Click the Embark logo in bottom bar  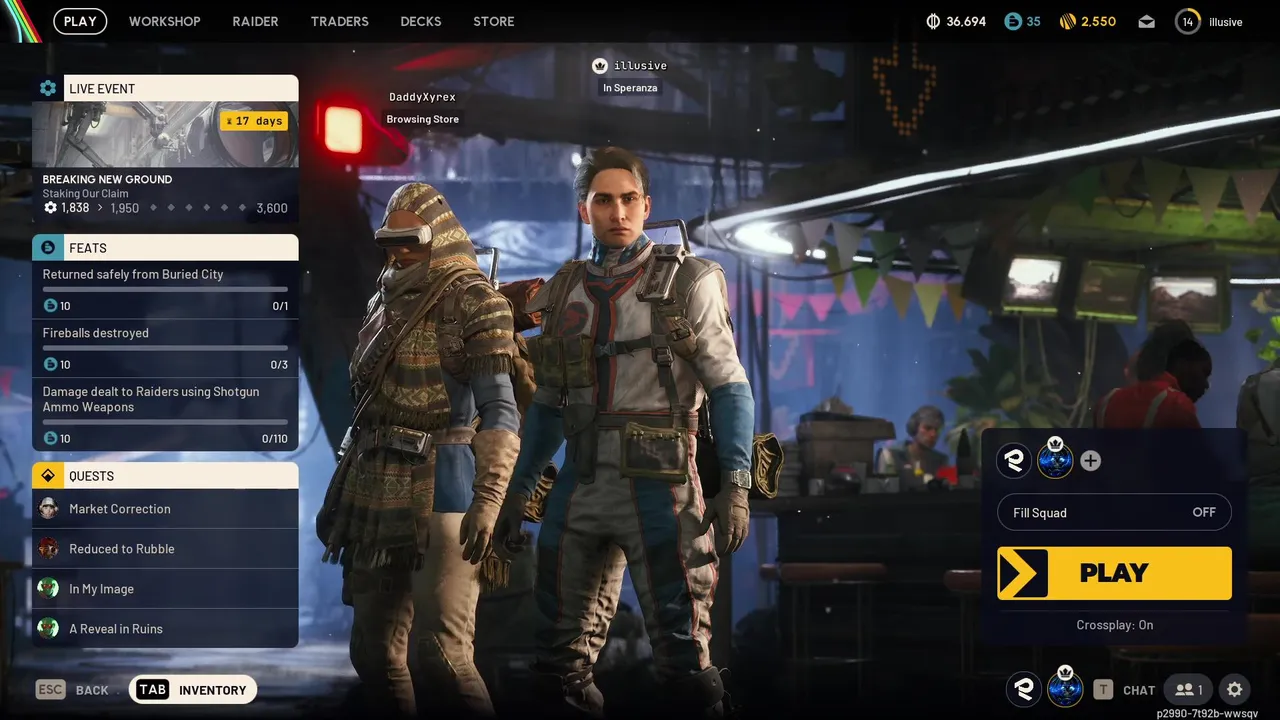[1023, 689]
